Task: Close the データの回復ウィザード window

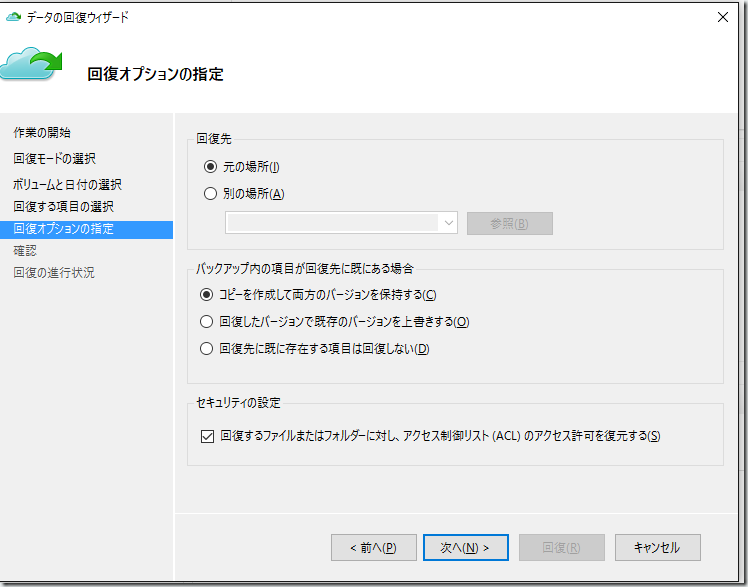Action: tap(723, 17)
